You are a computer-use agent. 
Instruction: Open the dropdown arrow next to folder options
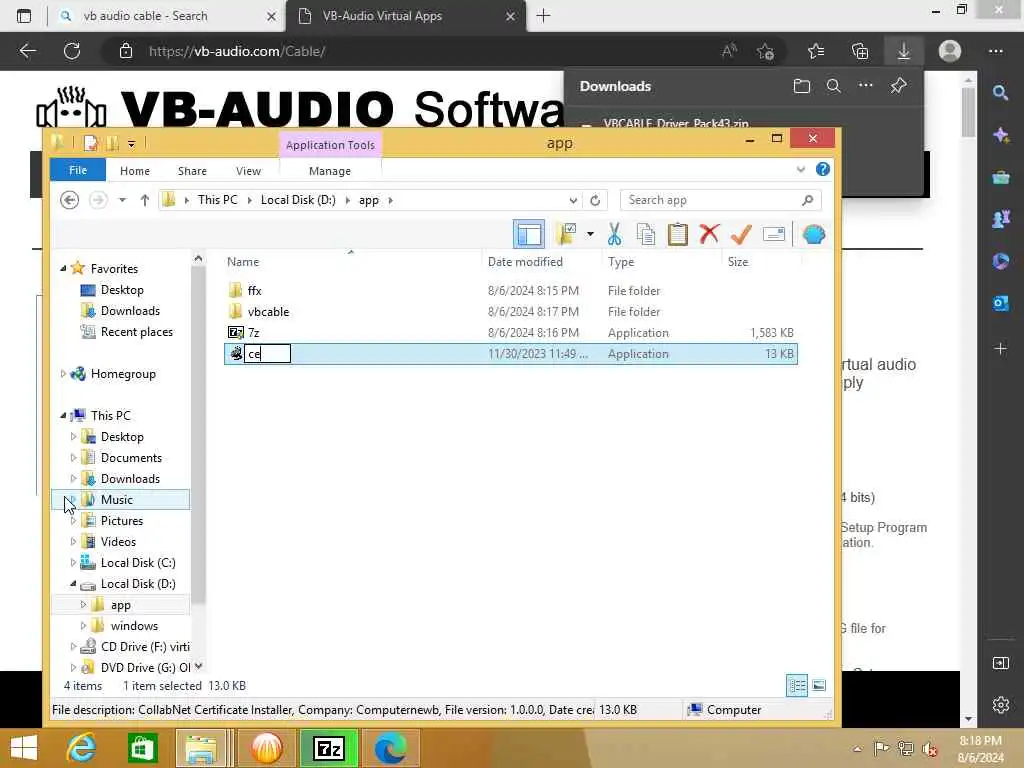[590, 234]
